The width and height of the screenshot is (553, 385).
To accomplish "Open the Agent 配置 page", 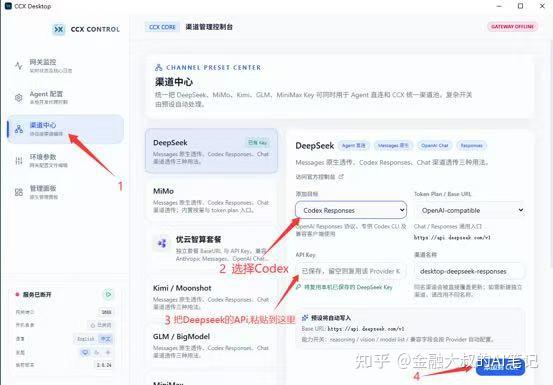I will [x=65, y=97].
